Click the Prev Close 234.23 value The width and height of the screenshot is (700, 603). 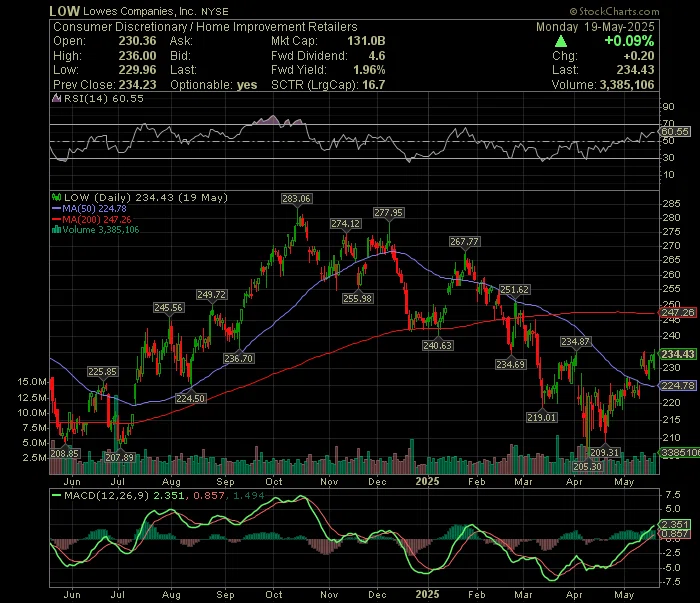pyautogui.click(x=138, y=85)
